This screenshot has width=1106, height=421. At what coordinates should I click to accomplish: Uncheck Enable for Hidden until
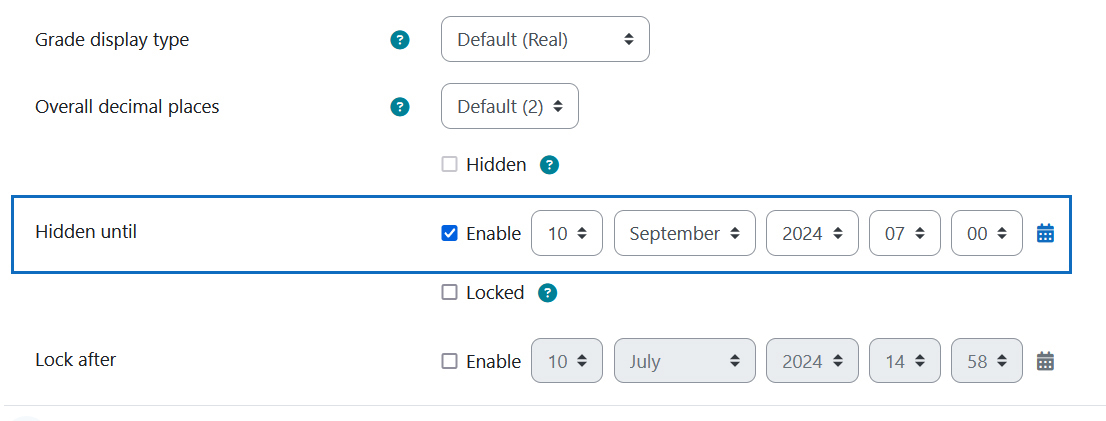coord(450,234)
